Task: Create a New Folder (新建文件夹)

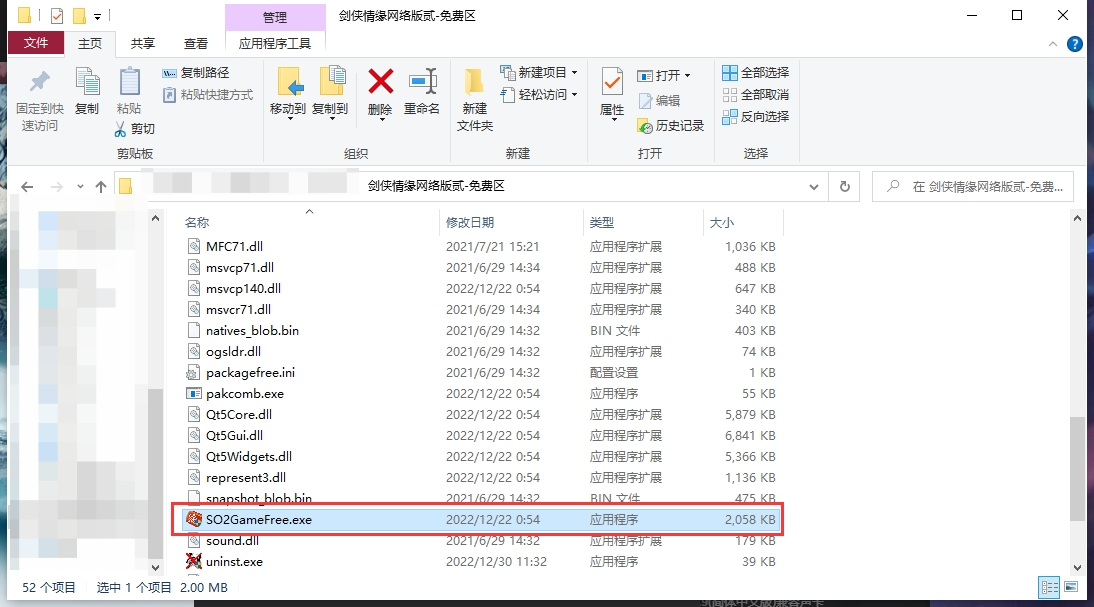Action: (x=474, y=99)
